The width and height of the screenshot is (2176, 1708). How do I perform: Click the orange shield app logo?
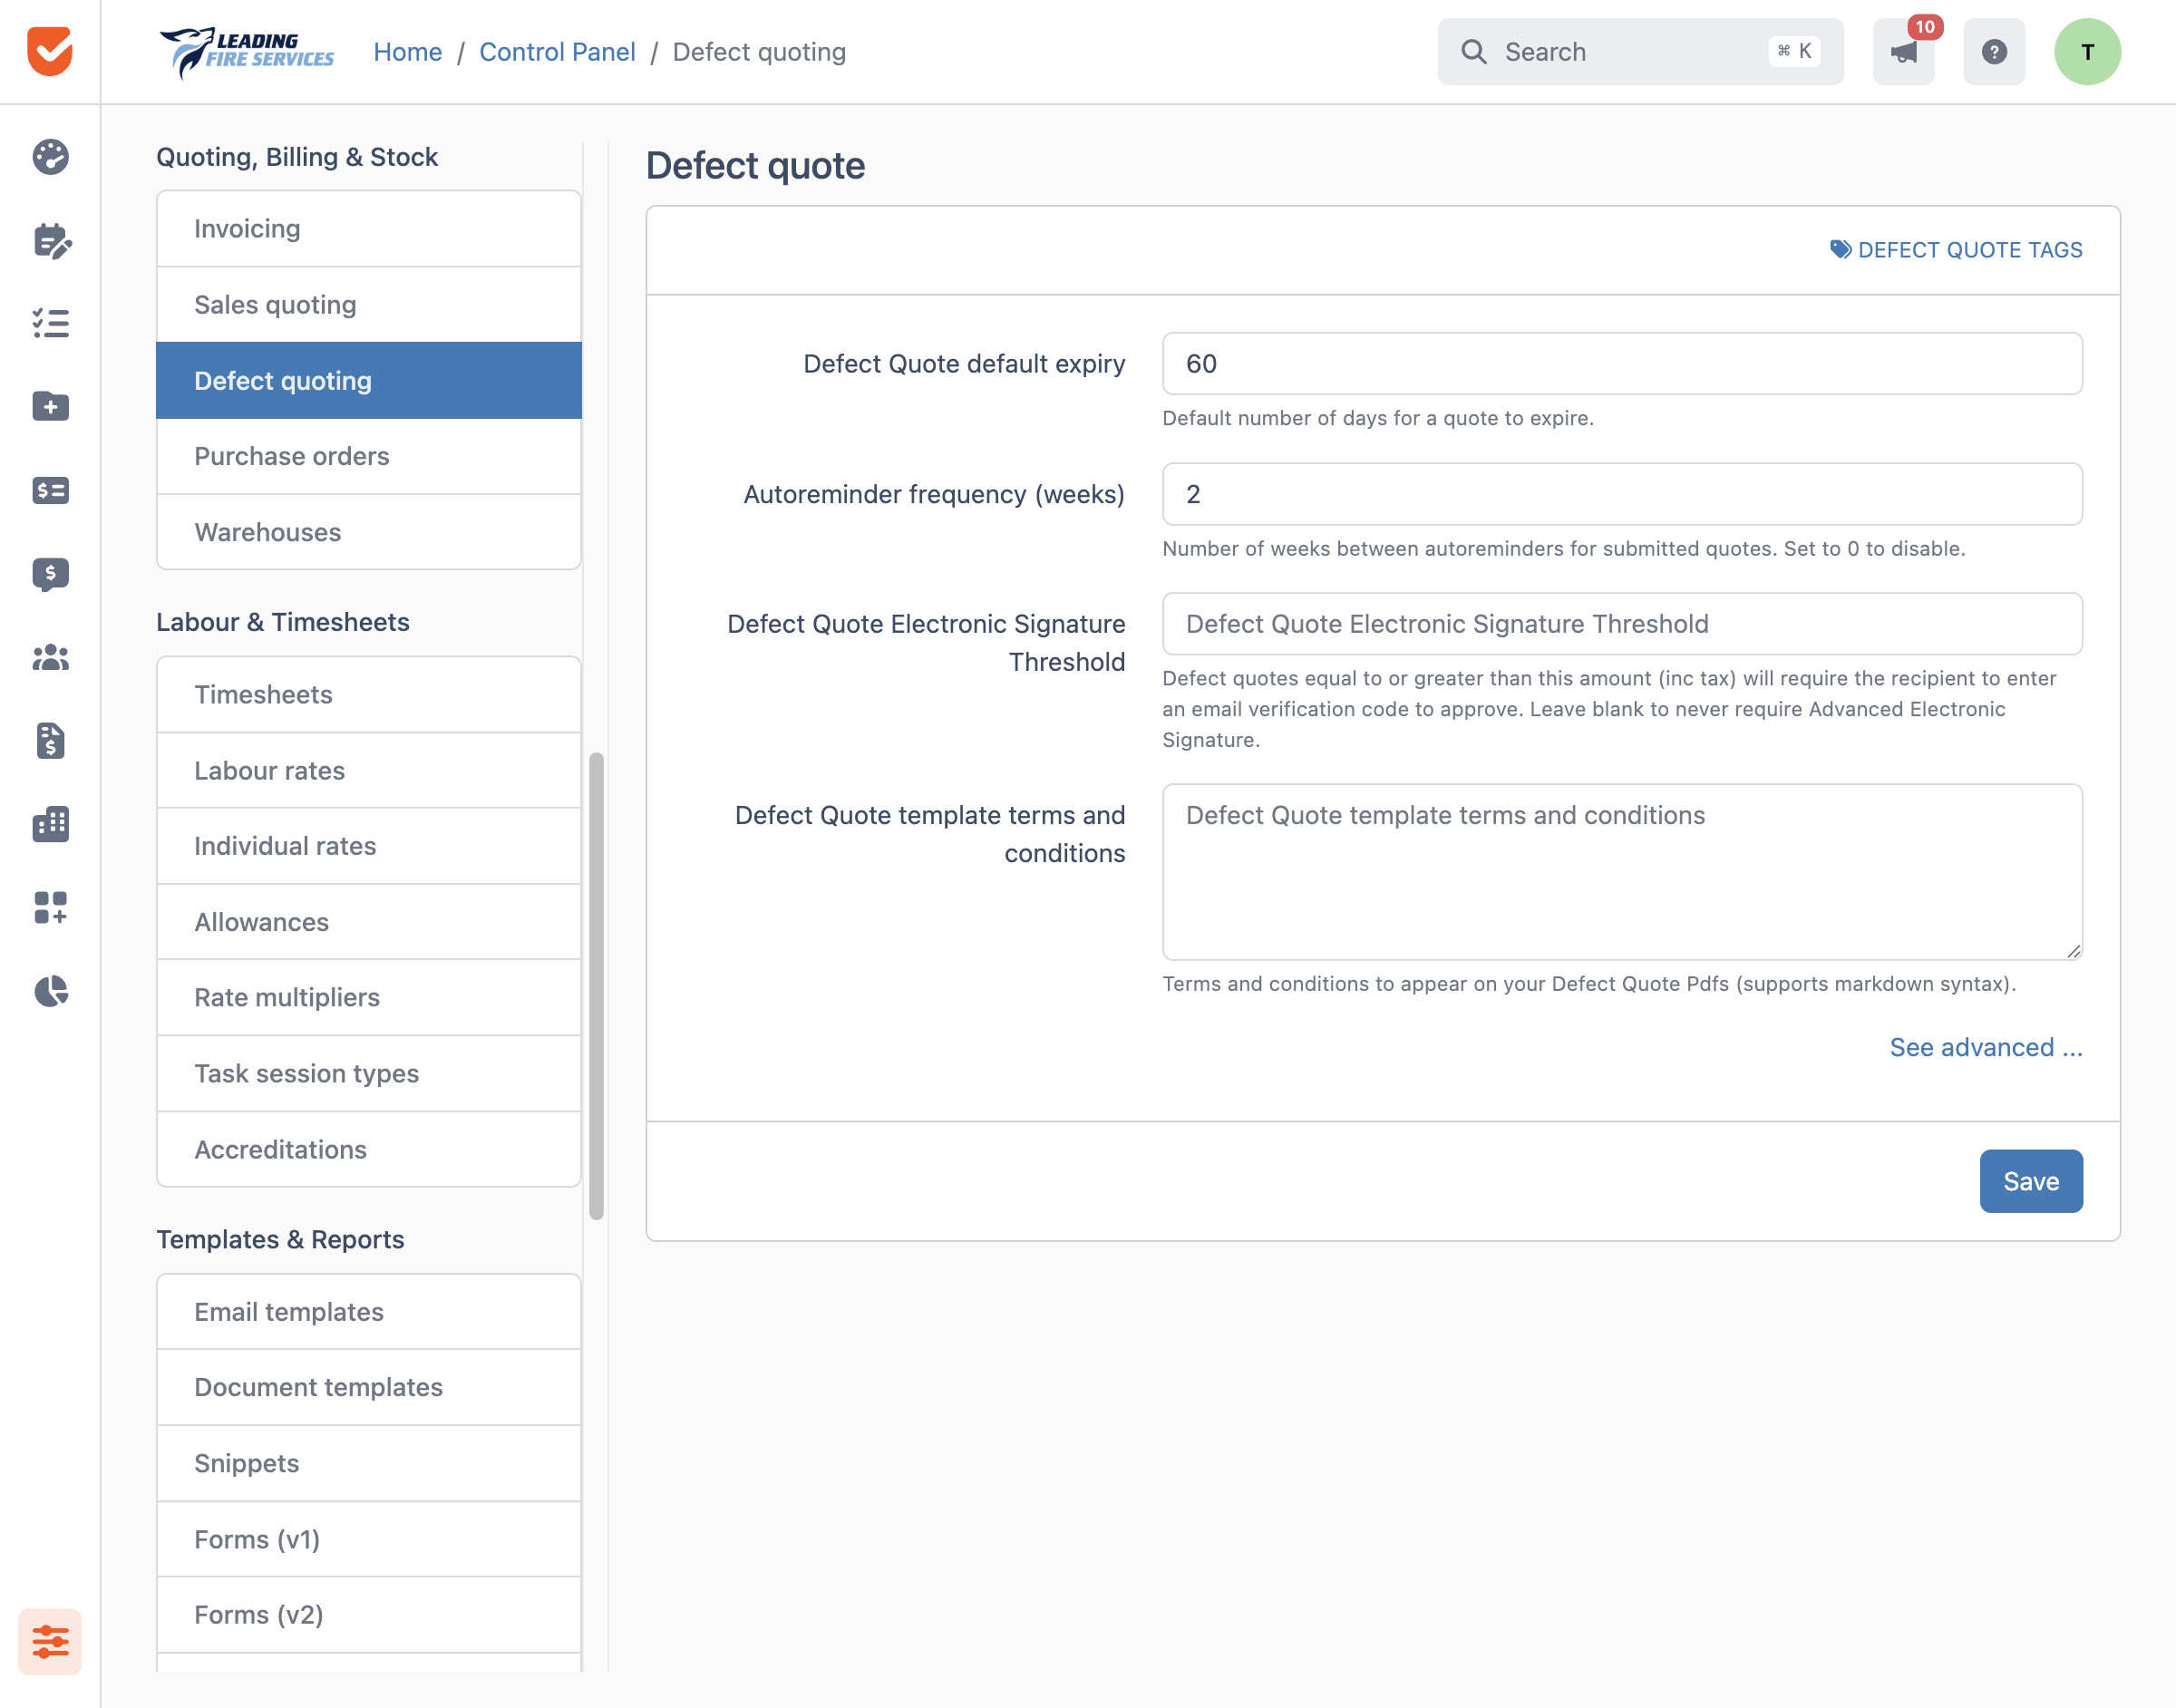pyautogui.click(x=49, y=51)
